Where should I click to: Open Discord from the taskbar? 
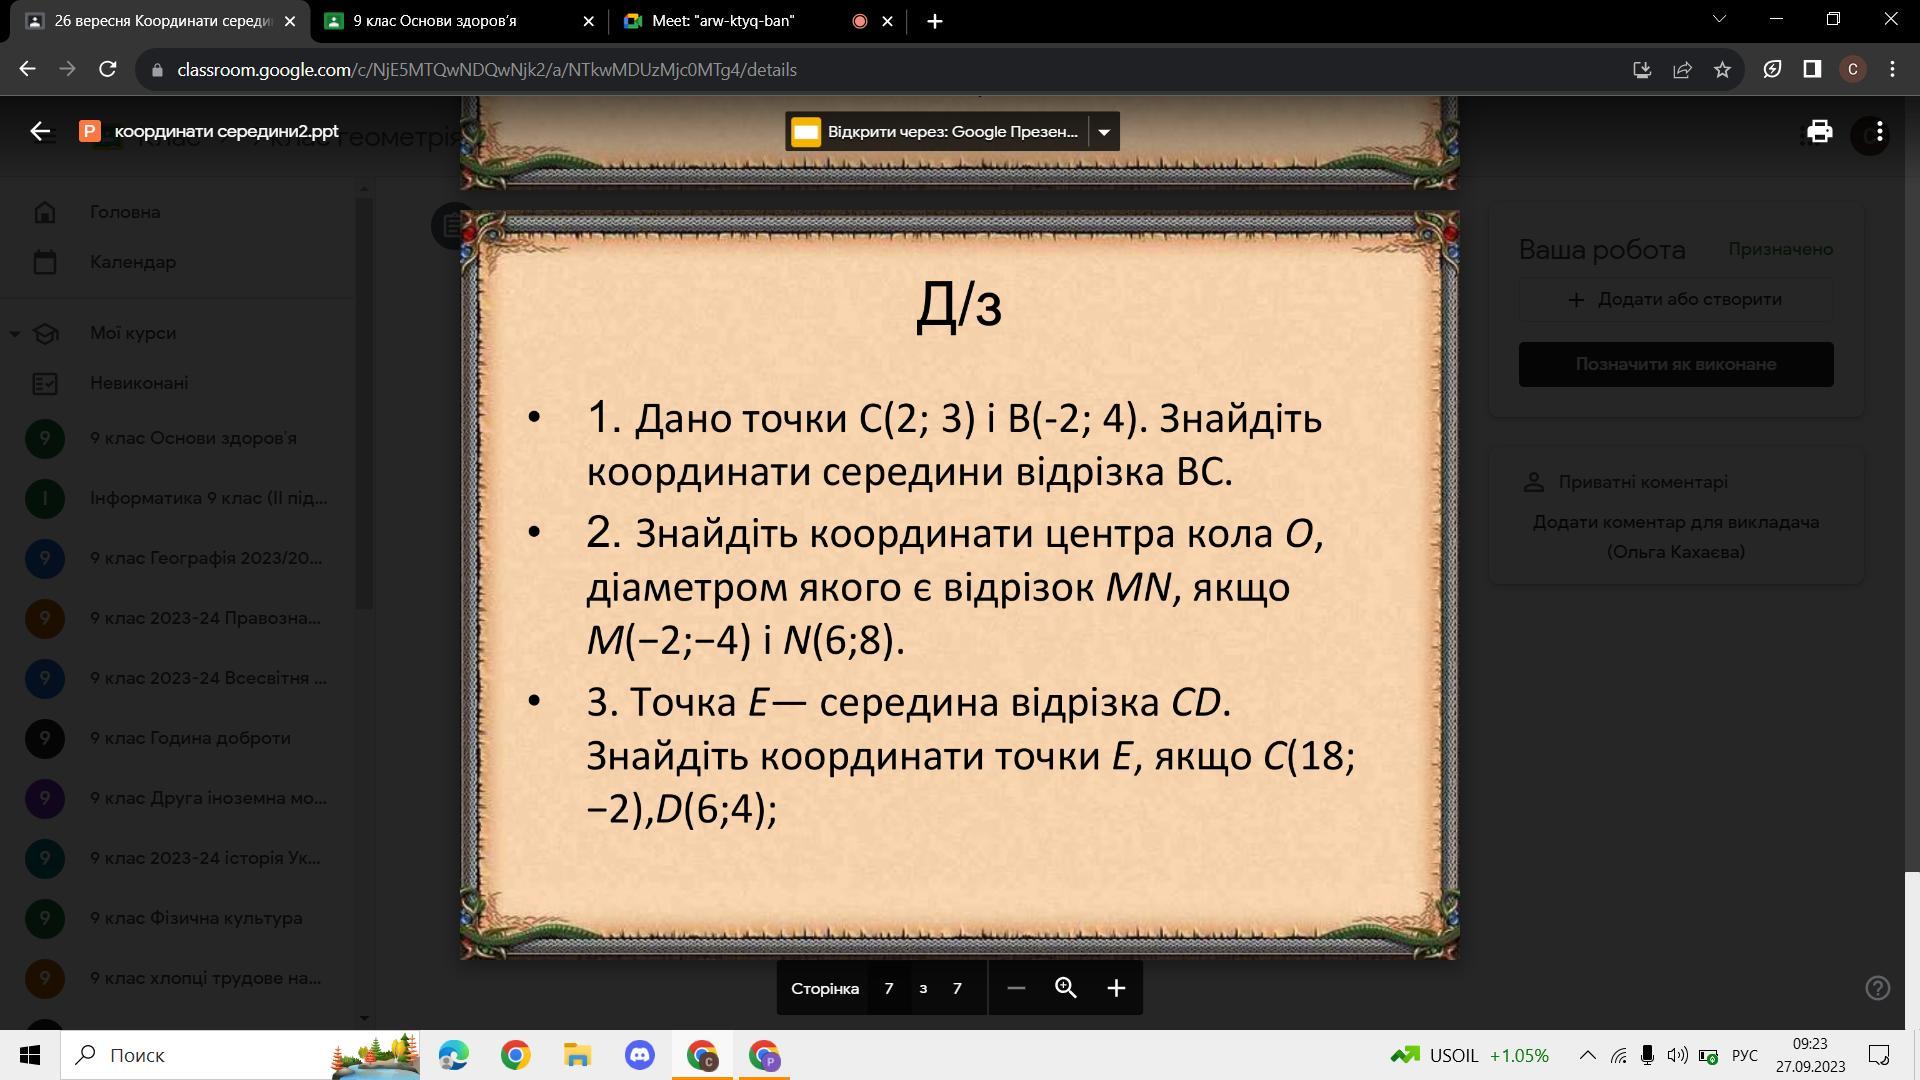(640, 1055)
